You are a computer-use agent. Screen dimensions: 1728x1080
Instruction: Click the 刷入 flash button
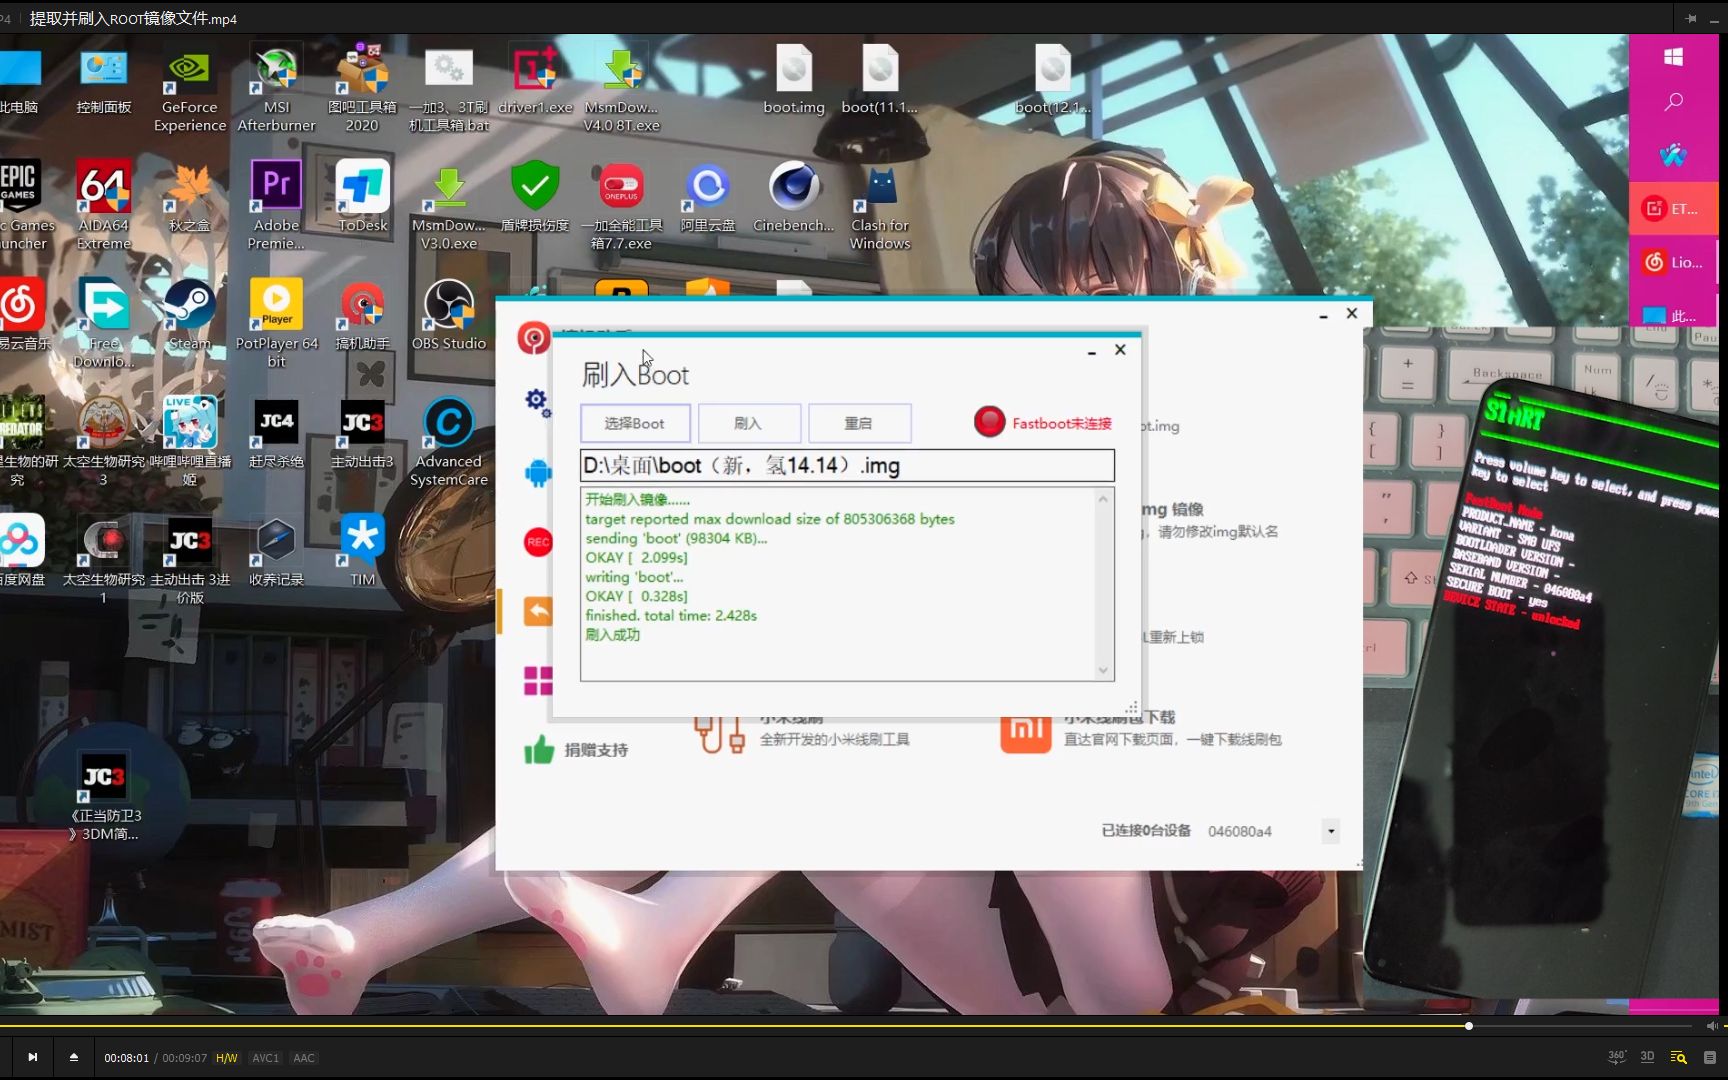pyautogui.click(x=748, y=423)
